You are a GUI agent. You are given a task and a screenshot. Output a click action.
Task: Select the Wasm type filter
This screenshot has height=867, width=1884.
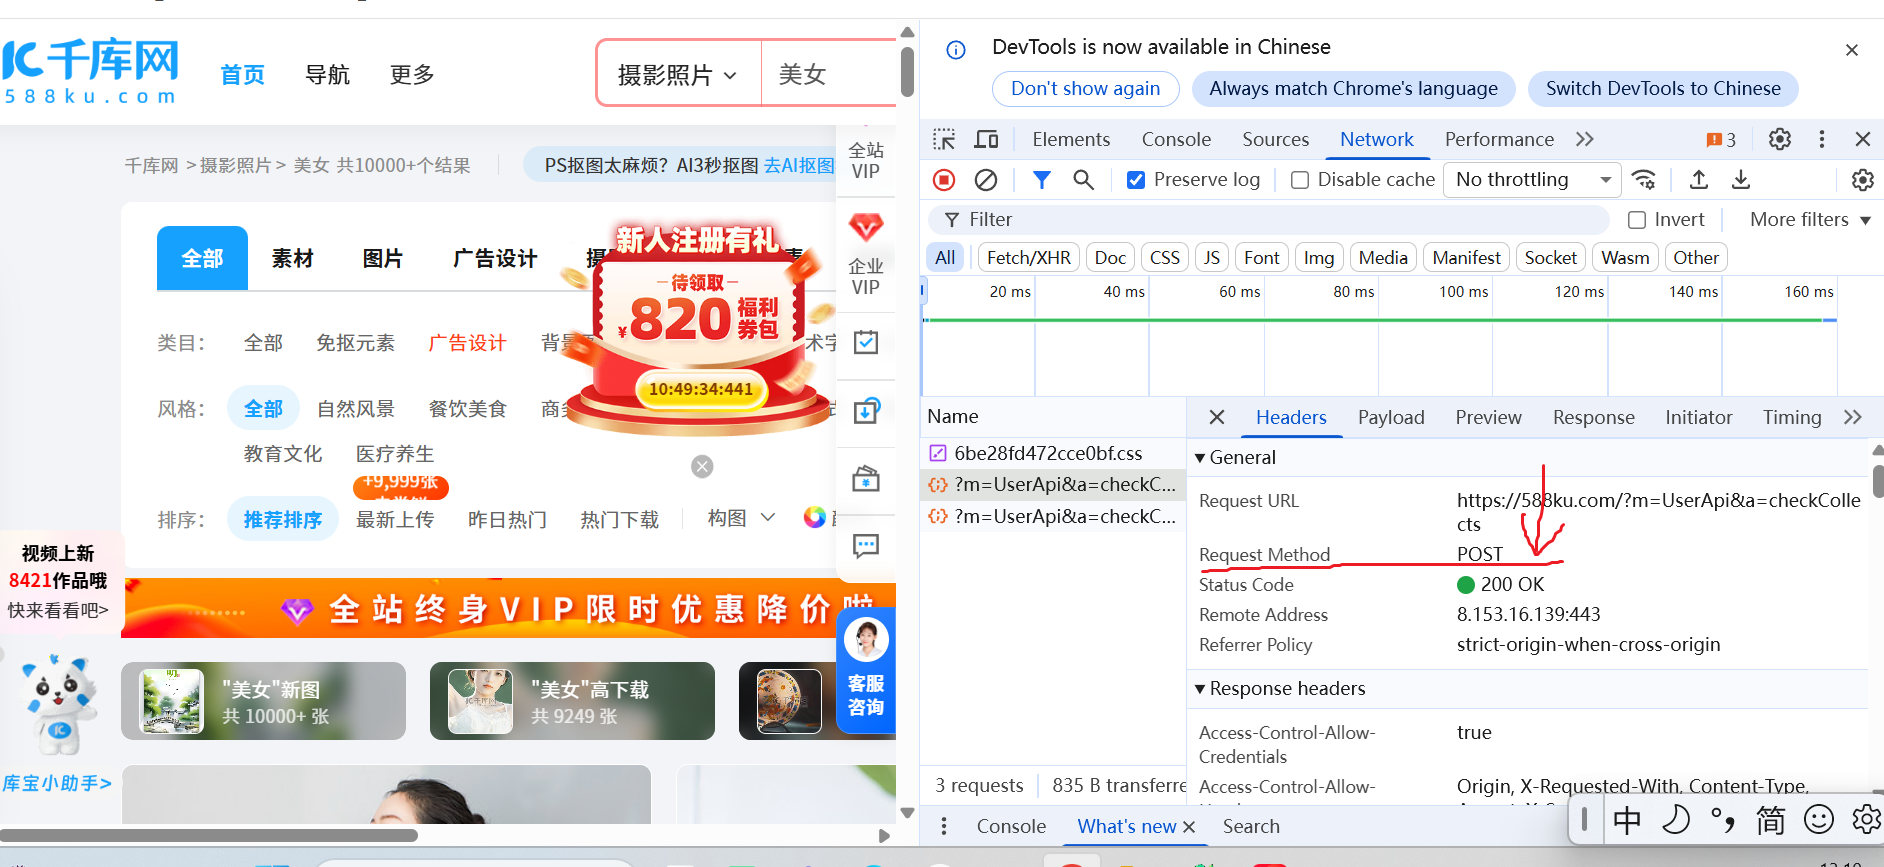1625,258
